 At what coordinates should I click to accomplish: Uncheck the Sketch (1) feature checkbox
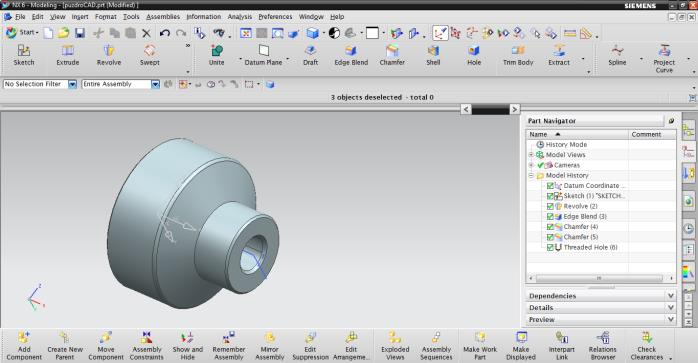coord(550,196)
